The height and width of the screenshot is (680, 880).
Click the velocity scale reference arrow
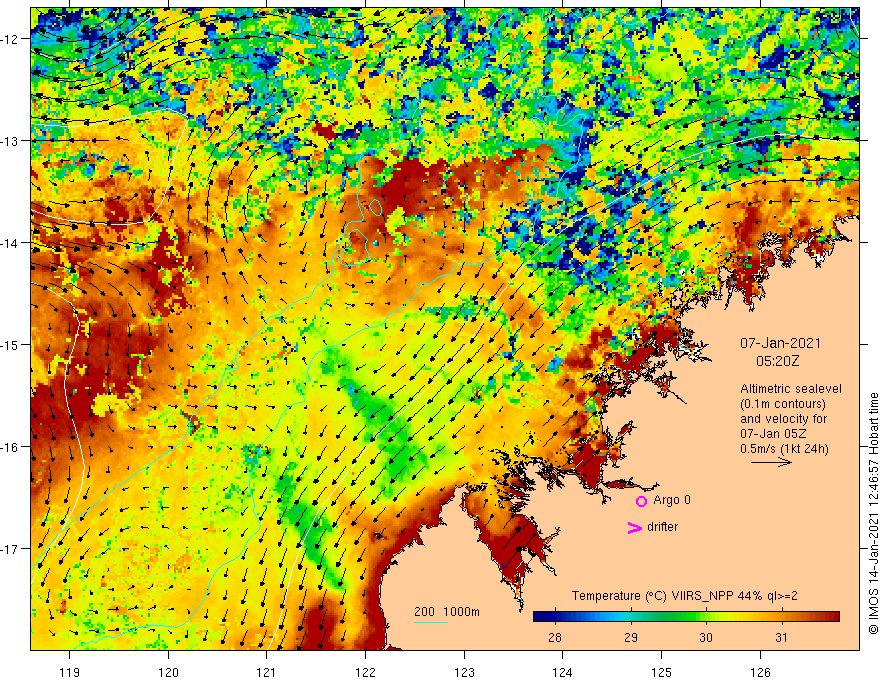(771, 462)
